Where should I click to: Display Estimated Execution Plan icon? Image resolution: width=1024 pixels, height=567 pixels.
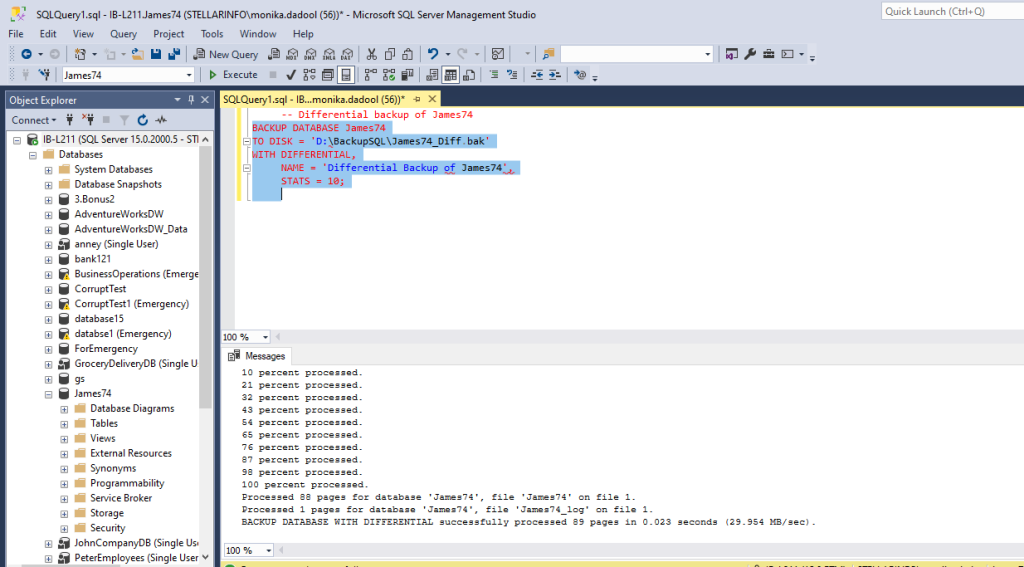click(x=309, y=75)
